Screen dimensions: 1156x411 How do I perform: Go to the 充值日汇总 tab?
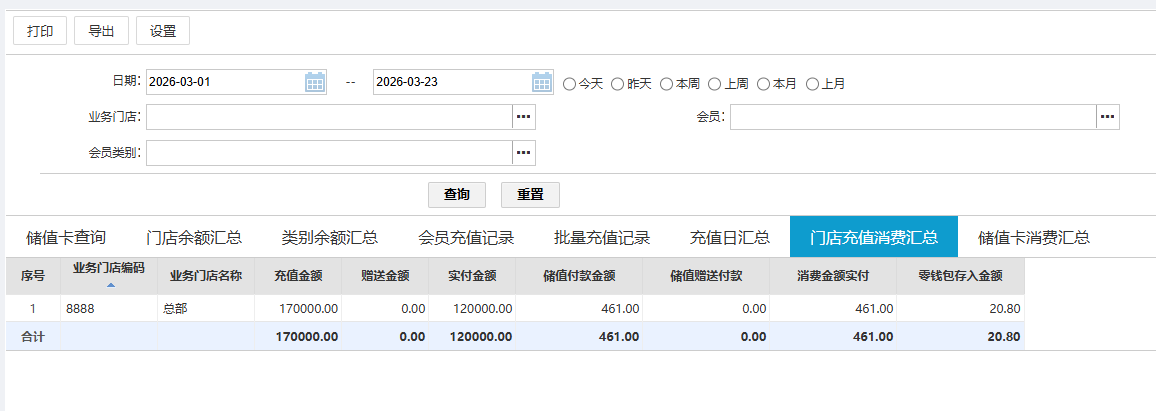click(x=730, y=237)
